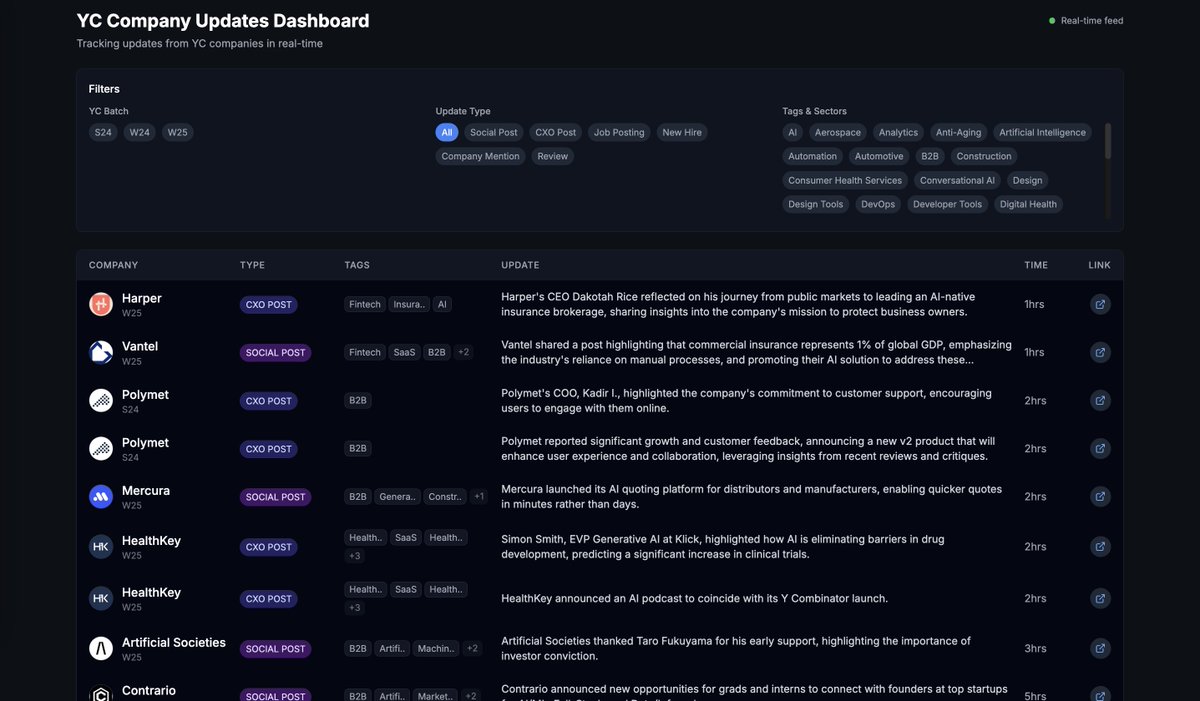Click the Artificial Societies logo
This screenshot has width=1200, height=701.
[x=101, y=648]
